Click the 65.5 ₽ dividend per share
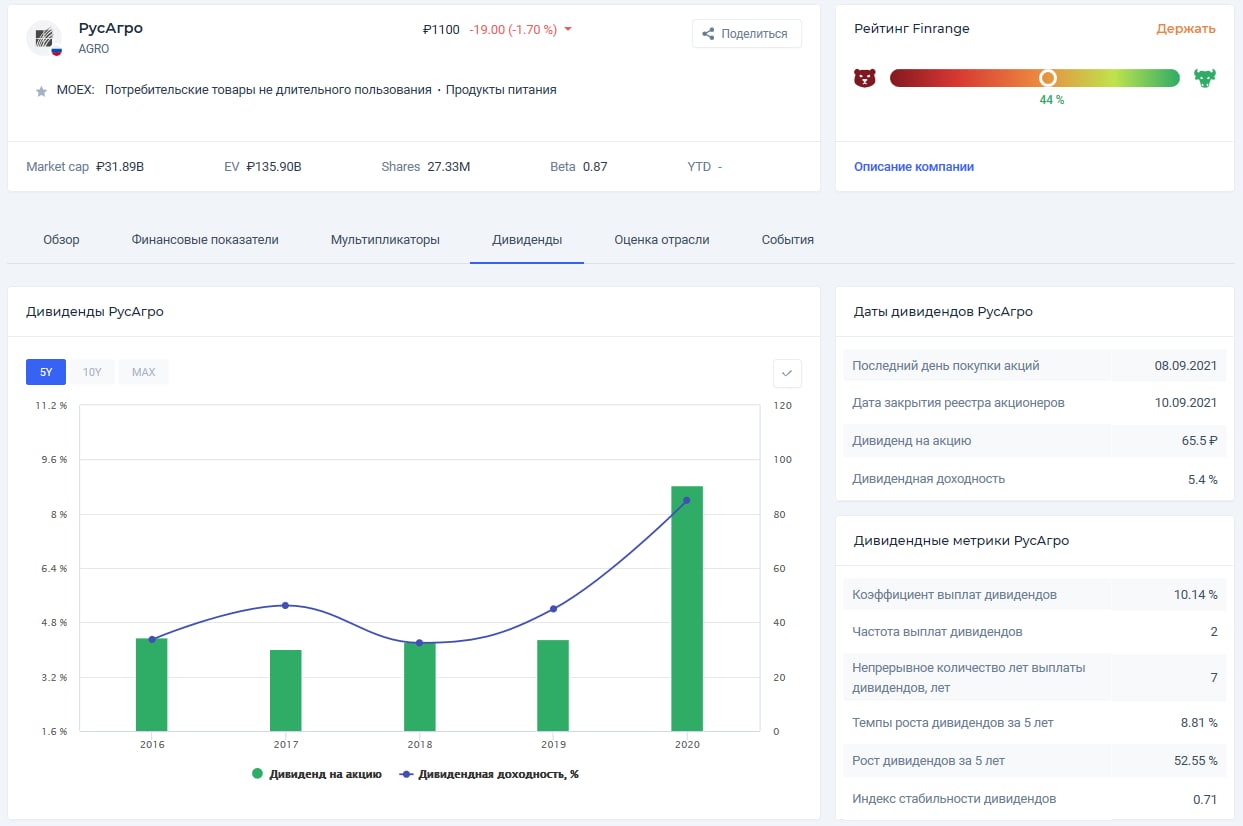 pyautogui.click(x=1199, y=441)
